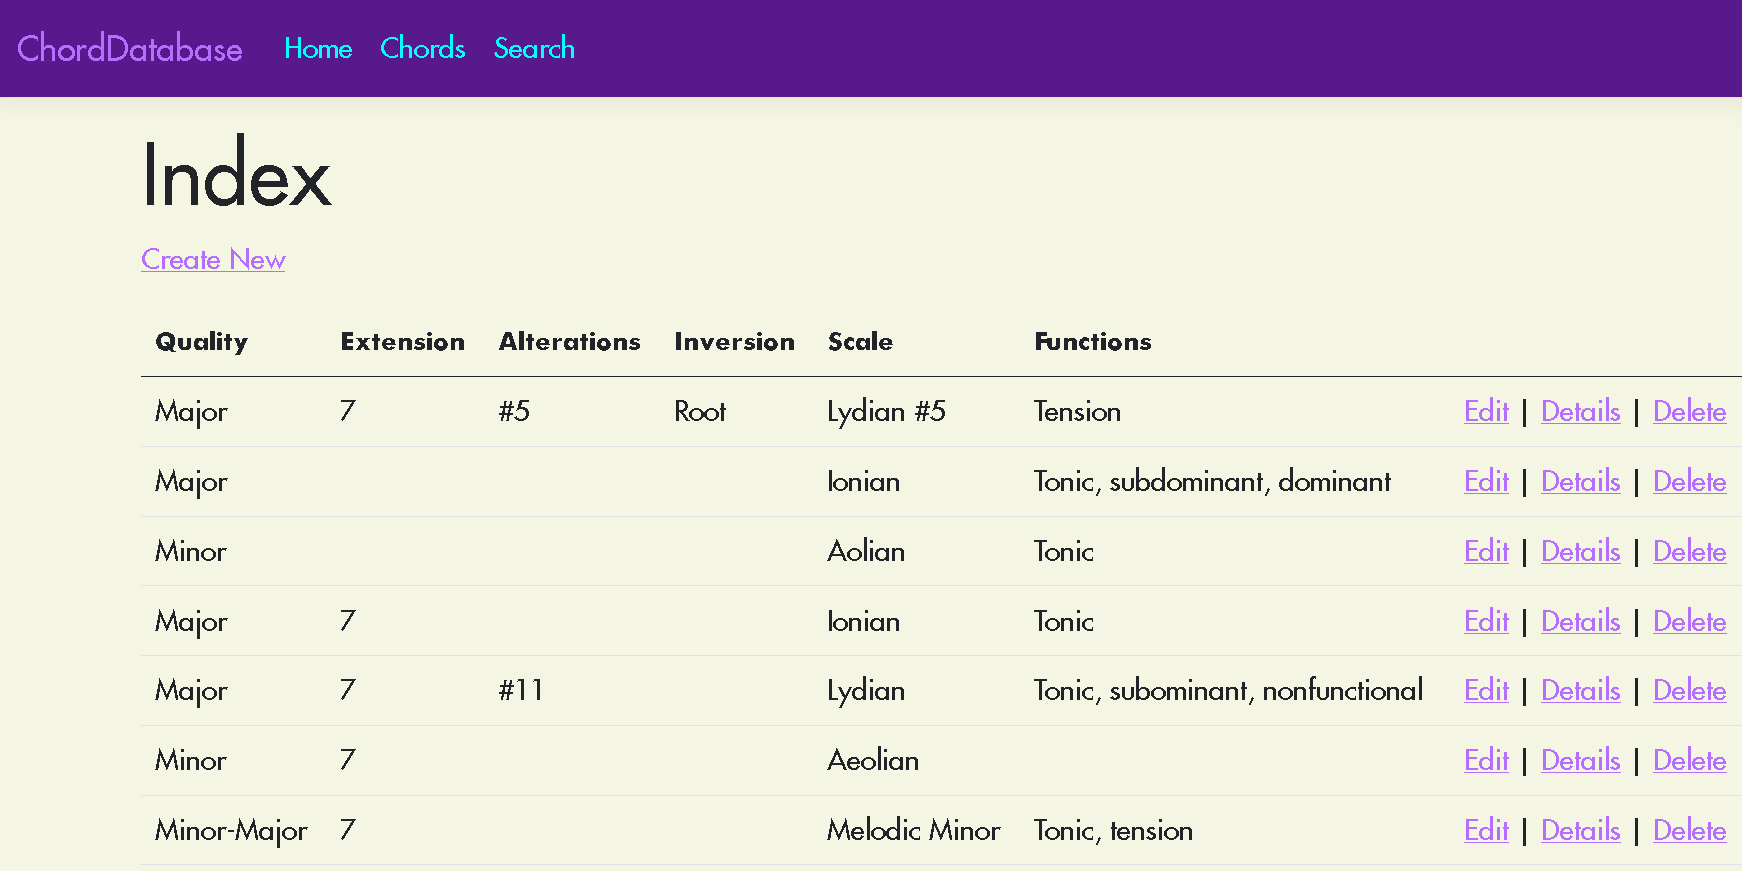Screen dimensions: 1742x872
Task: View details for the Aeolian chord
Action: point(1580,760)
